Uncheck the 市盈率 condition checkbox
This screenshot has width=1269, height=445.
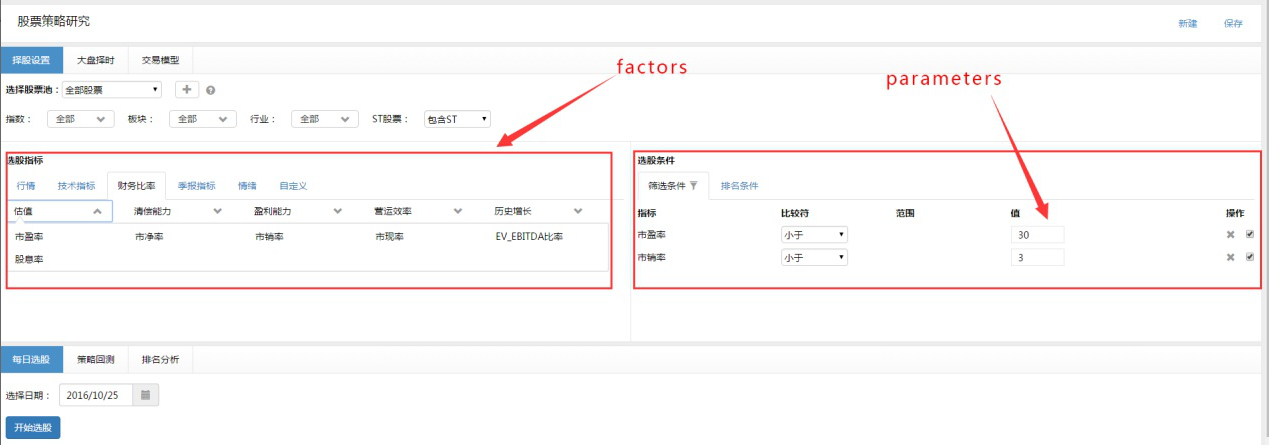point(1250,234)
